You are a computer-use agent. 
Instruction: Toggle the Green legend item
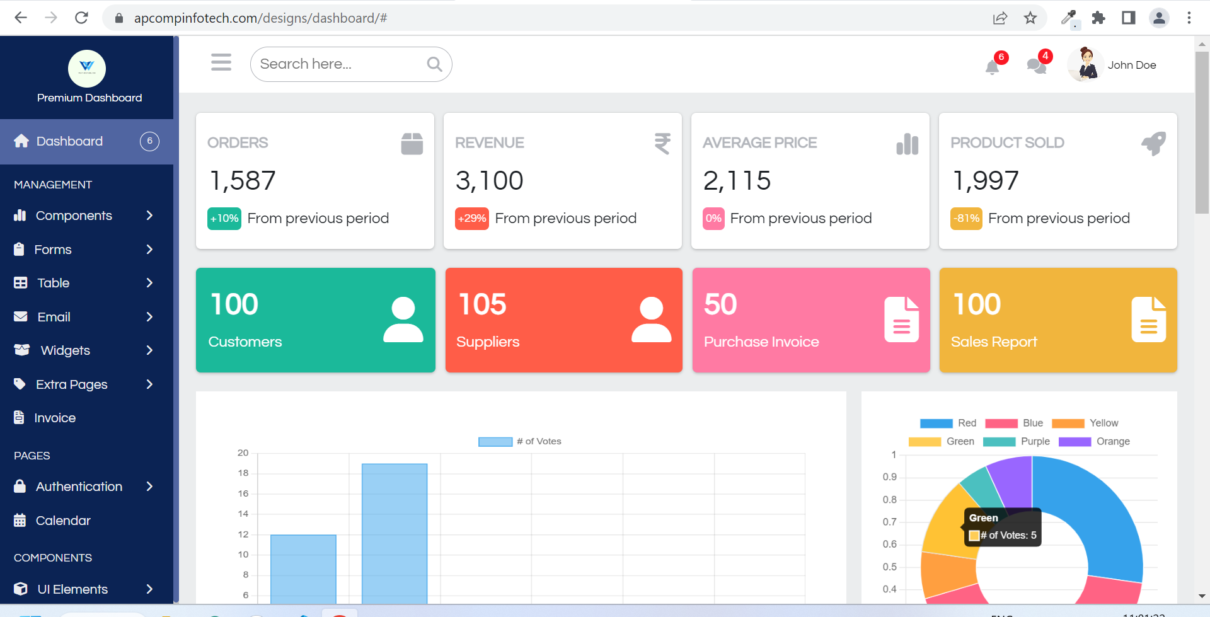942,441
